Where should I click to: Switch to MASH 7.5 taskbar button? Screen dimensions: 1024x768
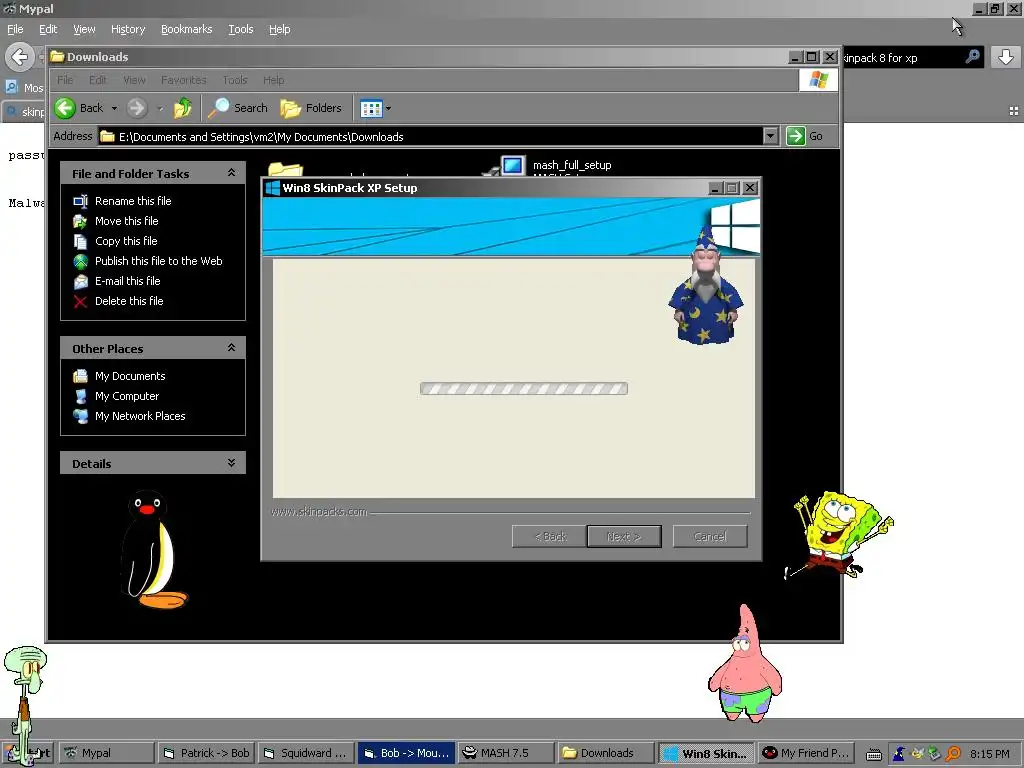pyautogui.click(x=505, y=754)
